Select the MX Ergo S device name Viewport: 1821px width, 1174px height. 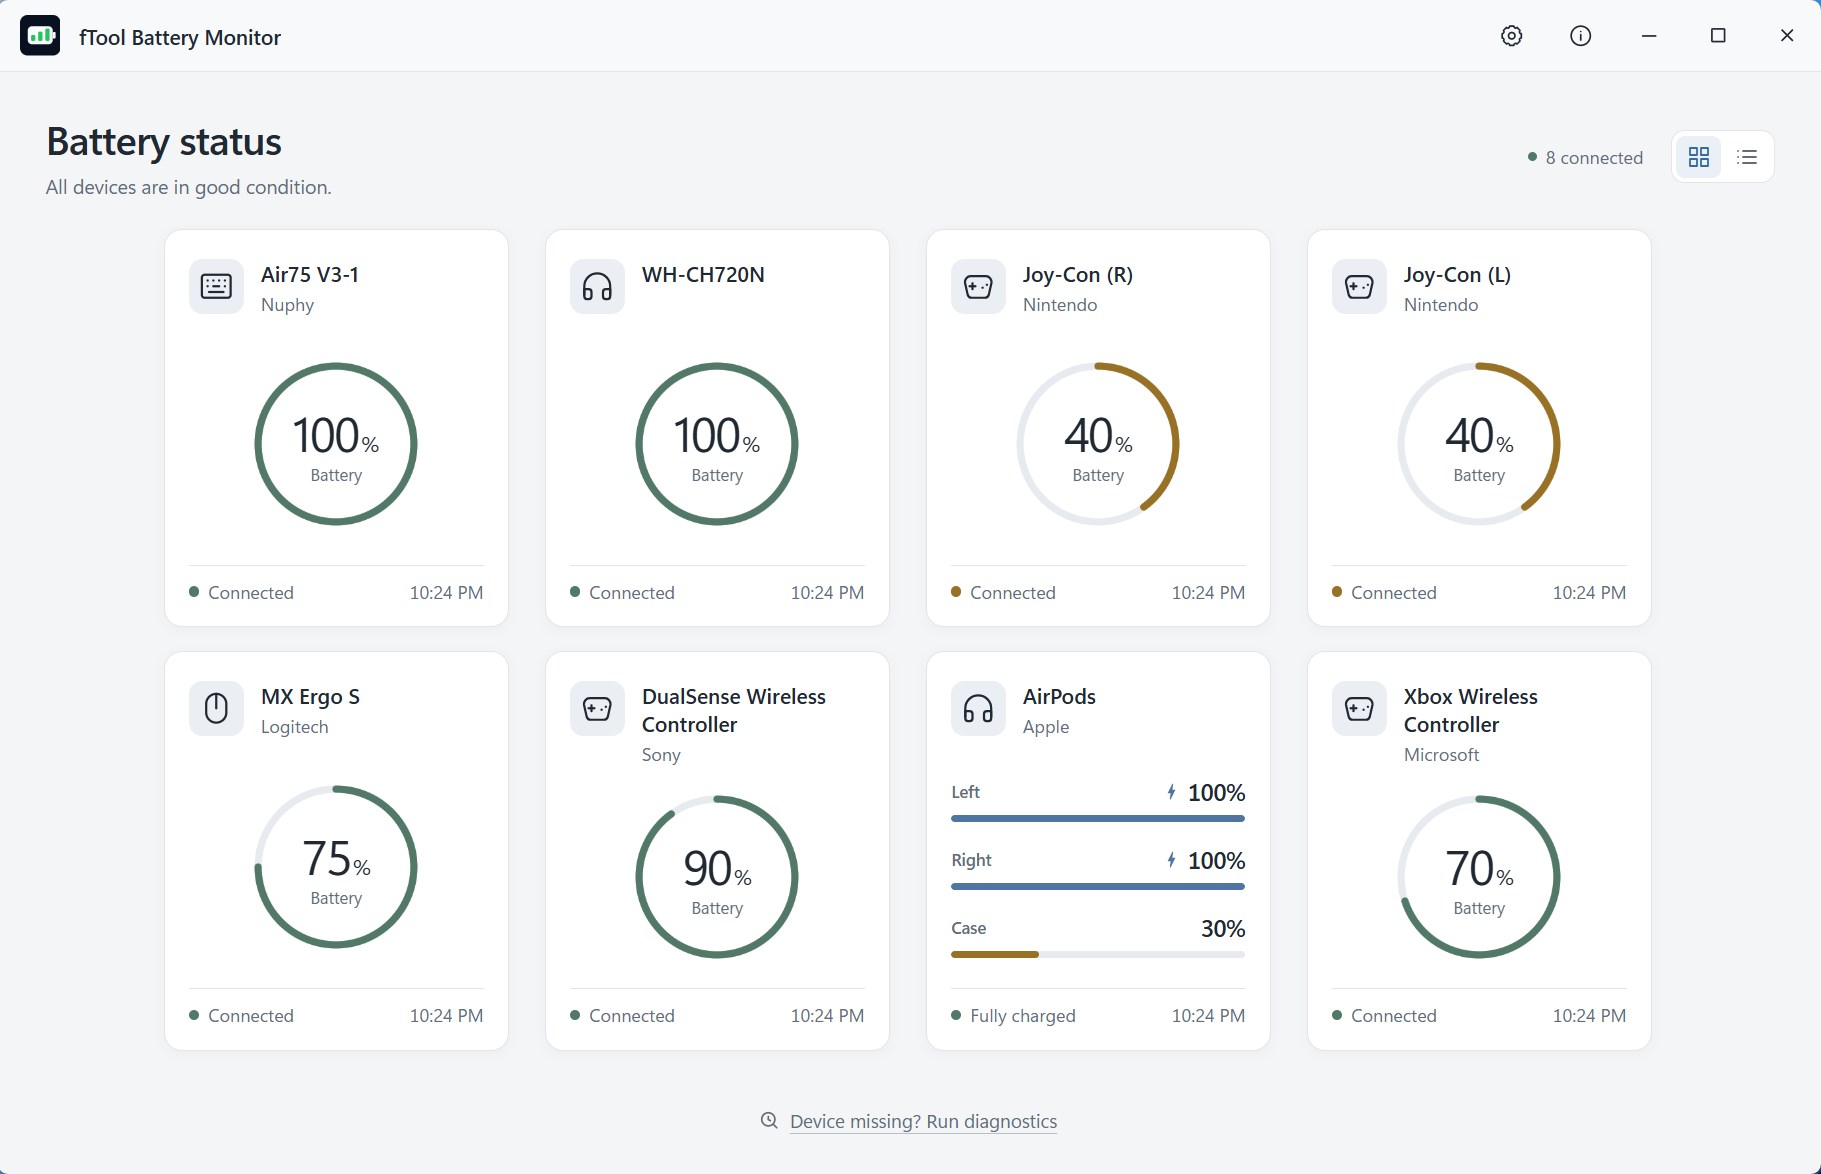310,697
